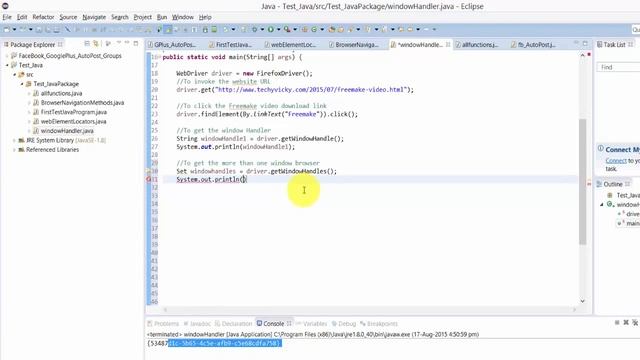The height and width of the screenshot is (360, 640).
Task: Open the Edit menu
Action: pos(22,17)
